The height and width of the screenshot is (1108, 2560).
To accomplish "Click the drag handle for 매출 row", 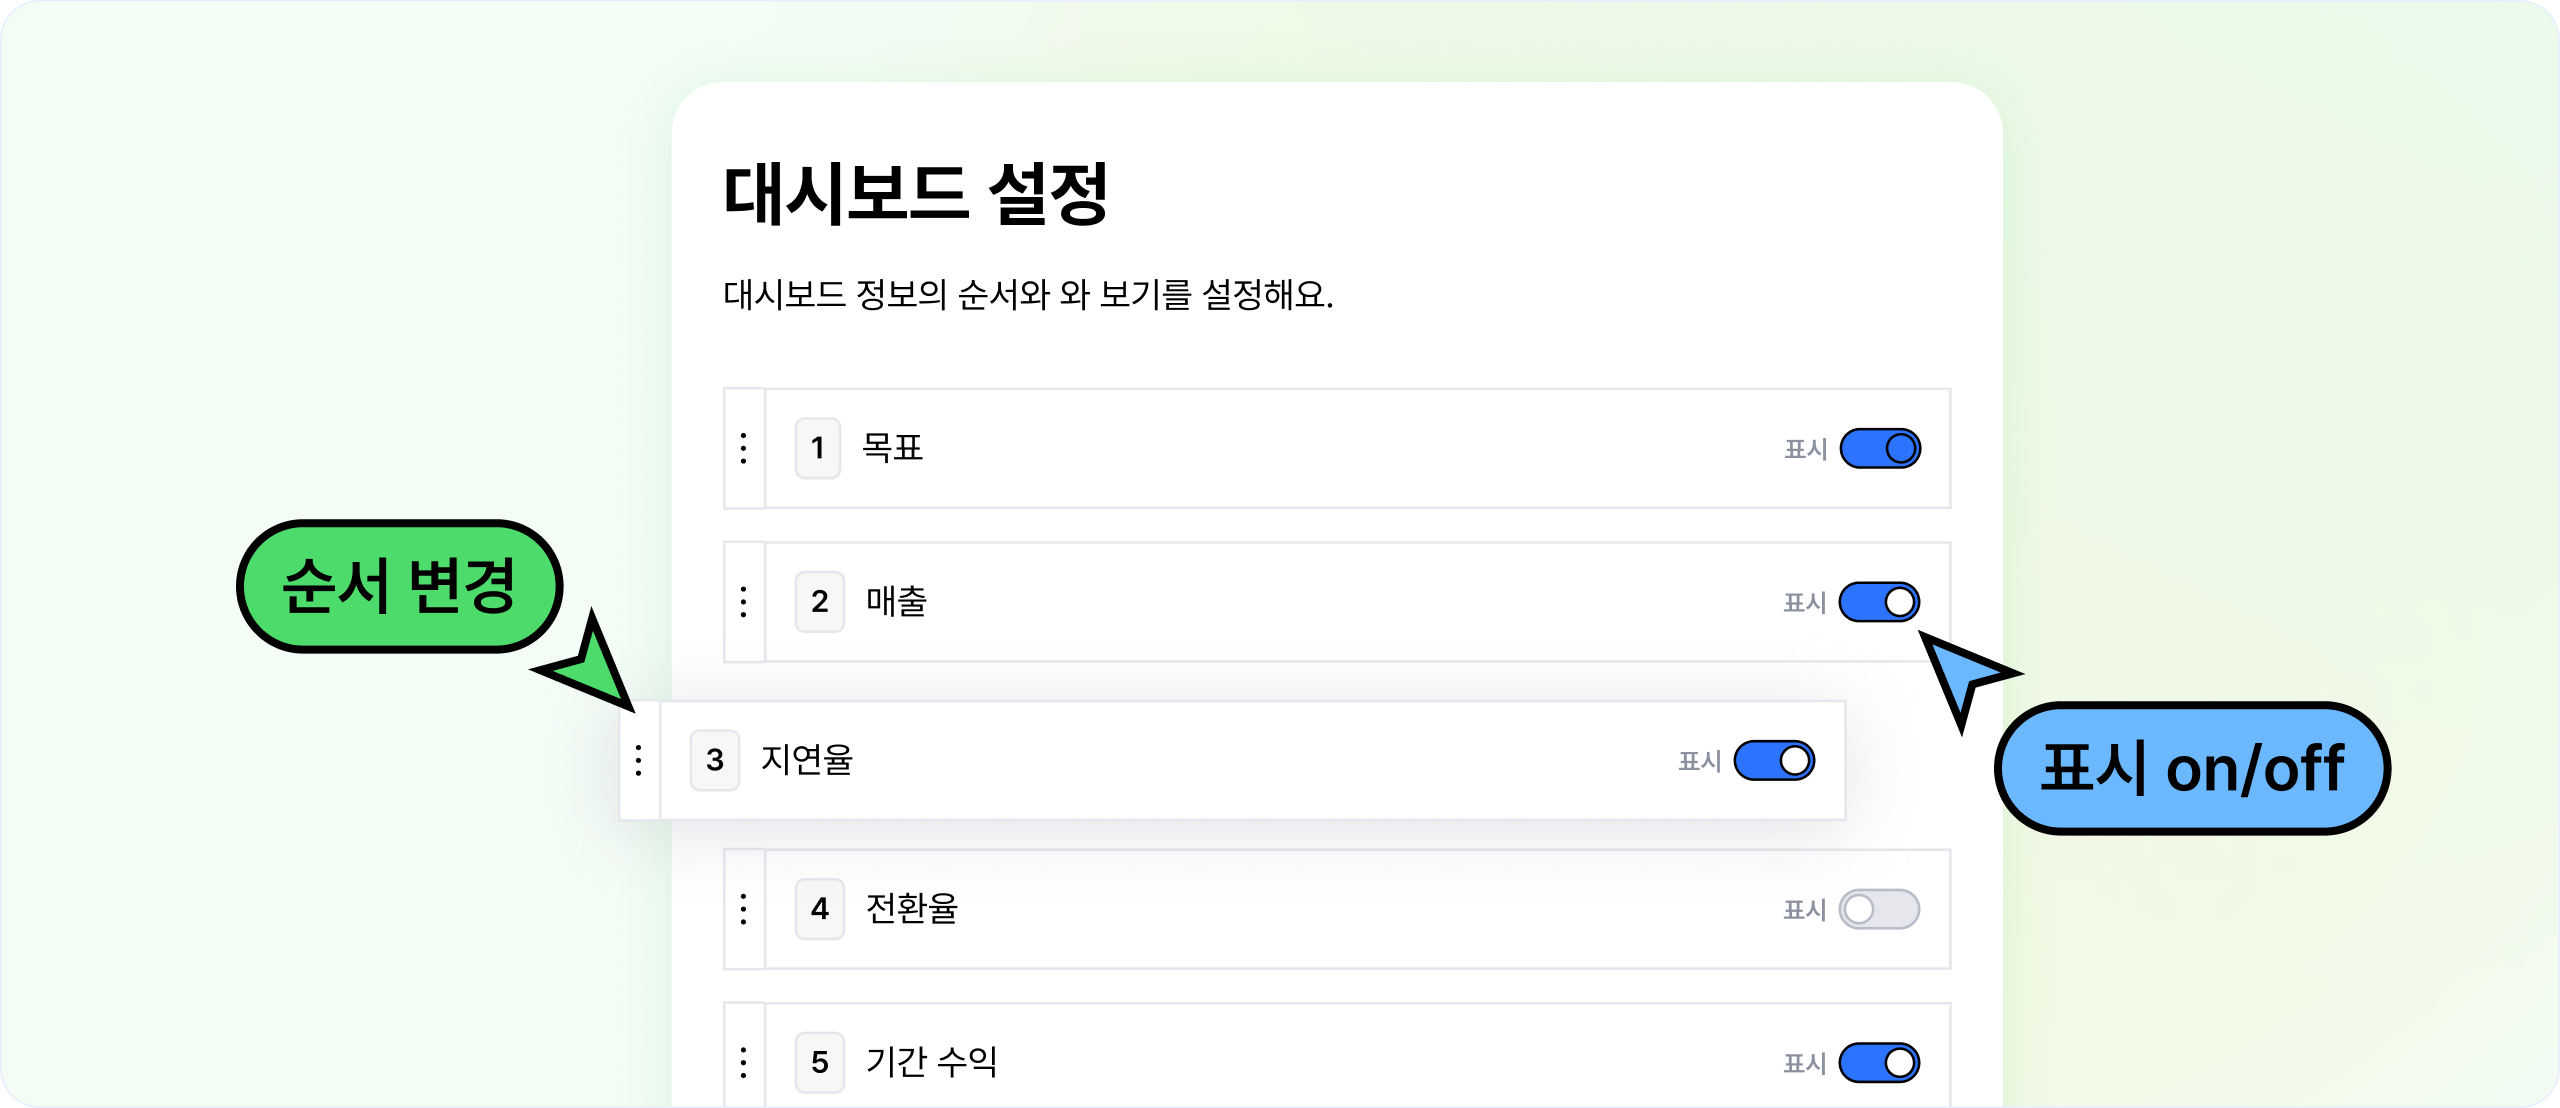I will (x=744, y=602).
